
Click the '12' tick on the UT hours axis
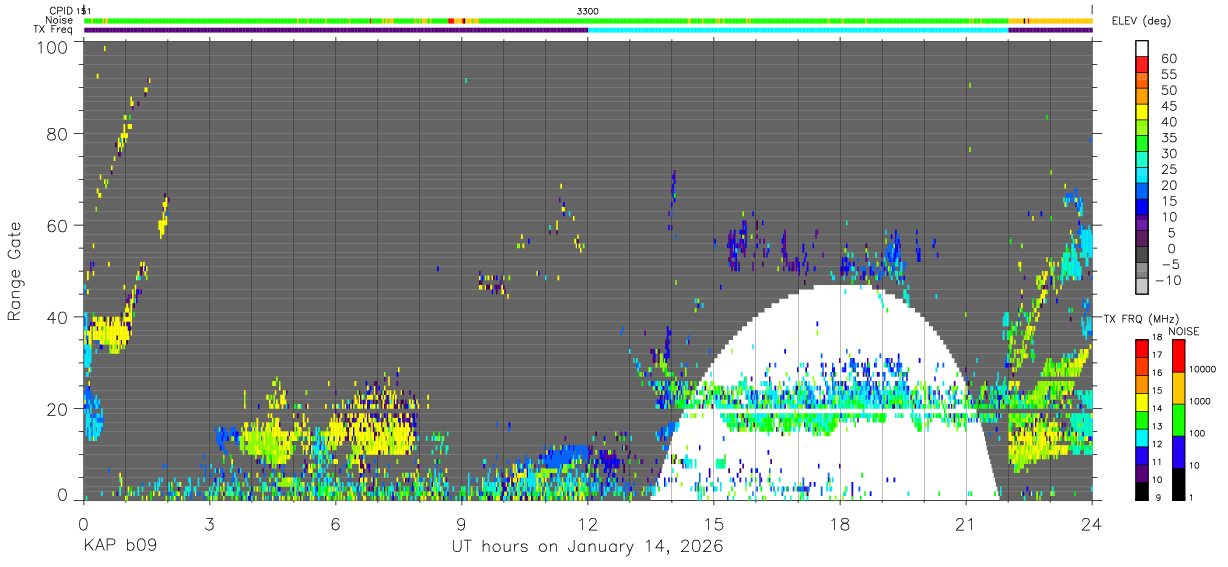tap(588, 523)
